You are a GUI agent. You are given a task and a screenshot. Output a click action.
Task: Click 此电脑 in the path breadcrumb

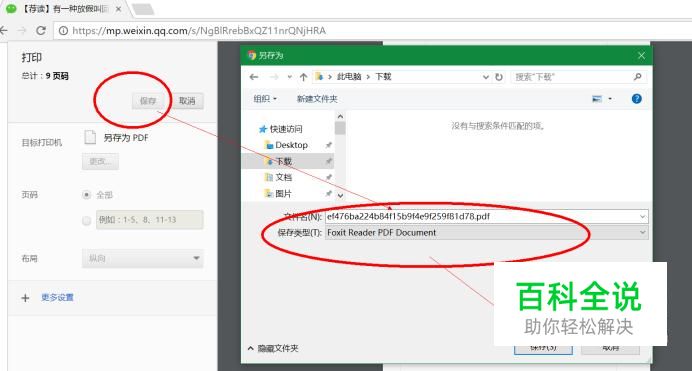(349, 77)
